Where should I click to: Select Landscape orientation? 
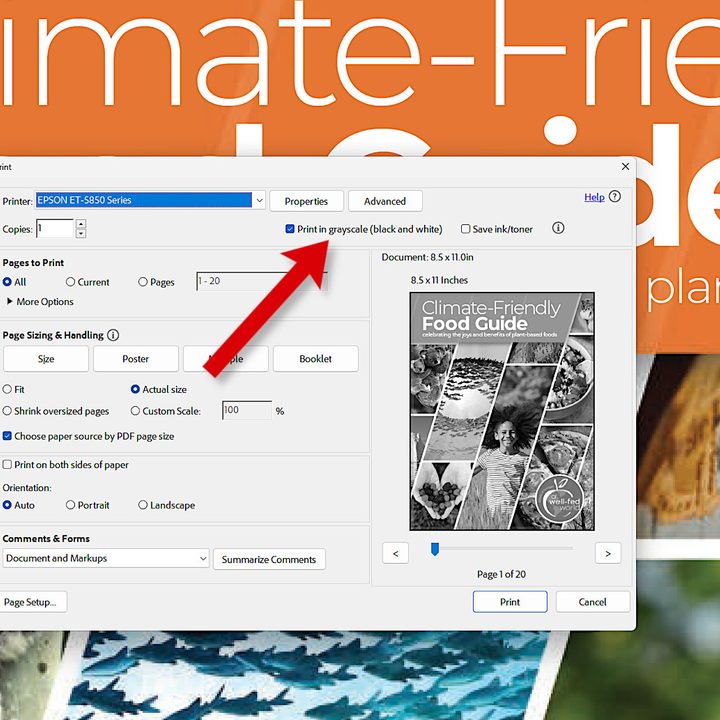pos(143,505)
